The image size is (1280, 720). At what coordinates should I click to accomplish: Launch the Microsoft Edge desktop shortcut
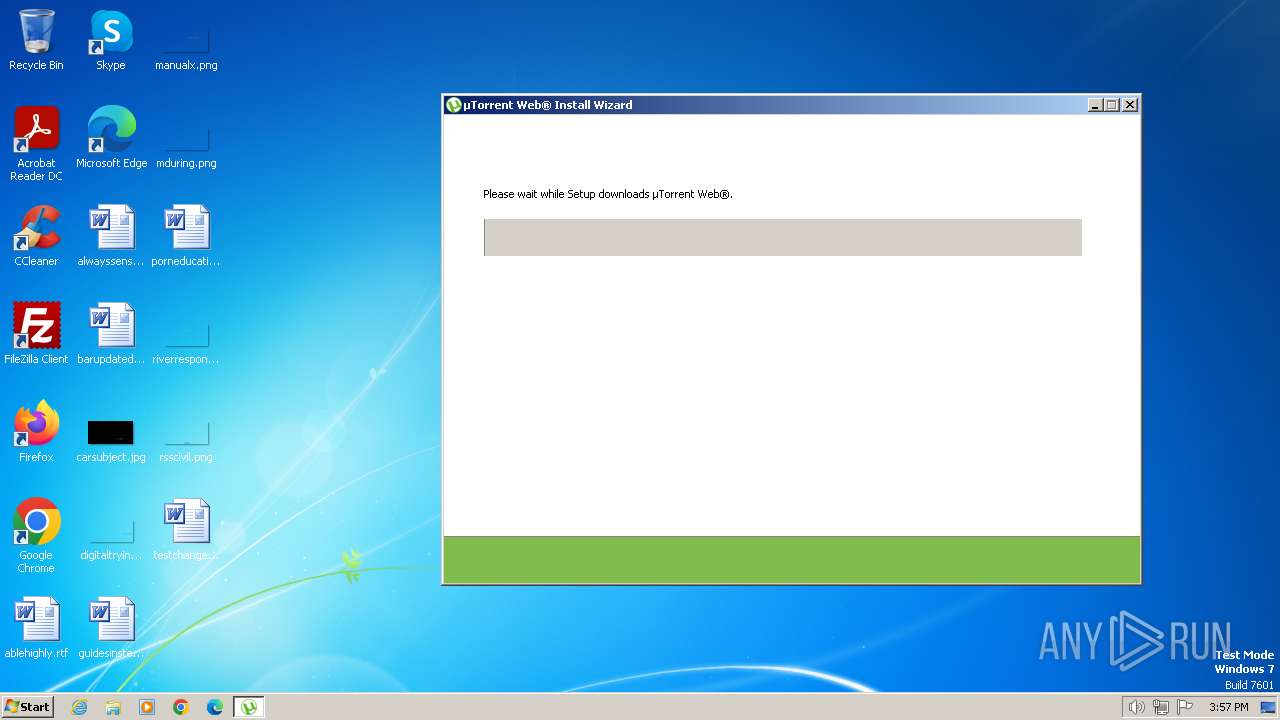click(x=111, y=138)
